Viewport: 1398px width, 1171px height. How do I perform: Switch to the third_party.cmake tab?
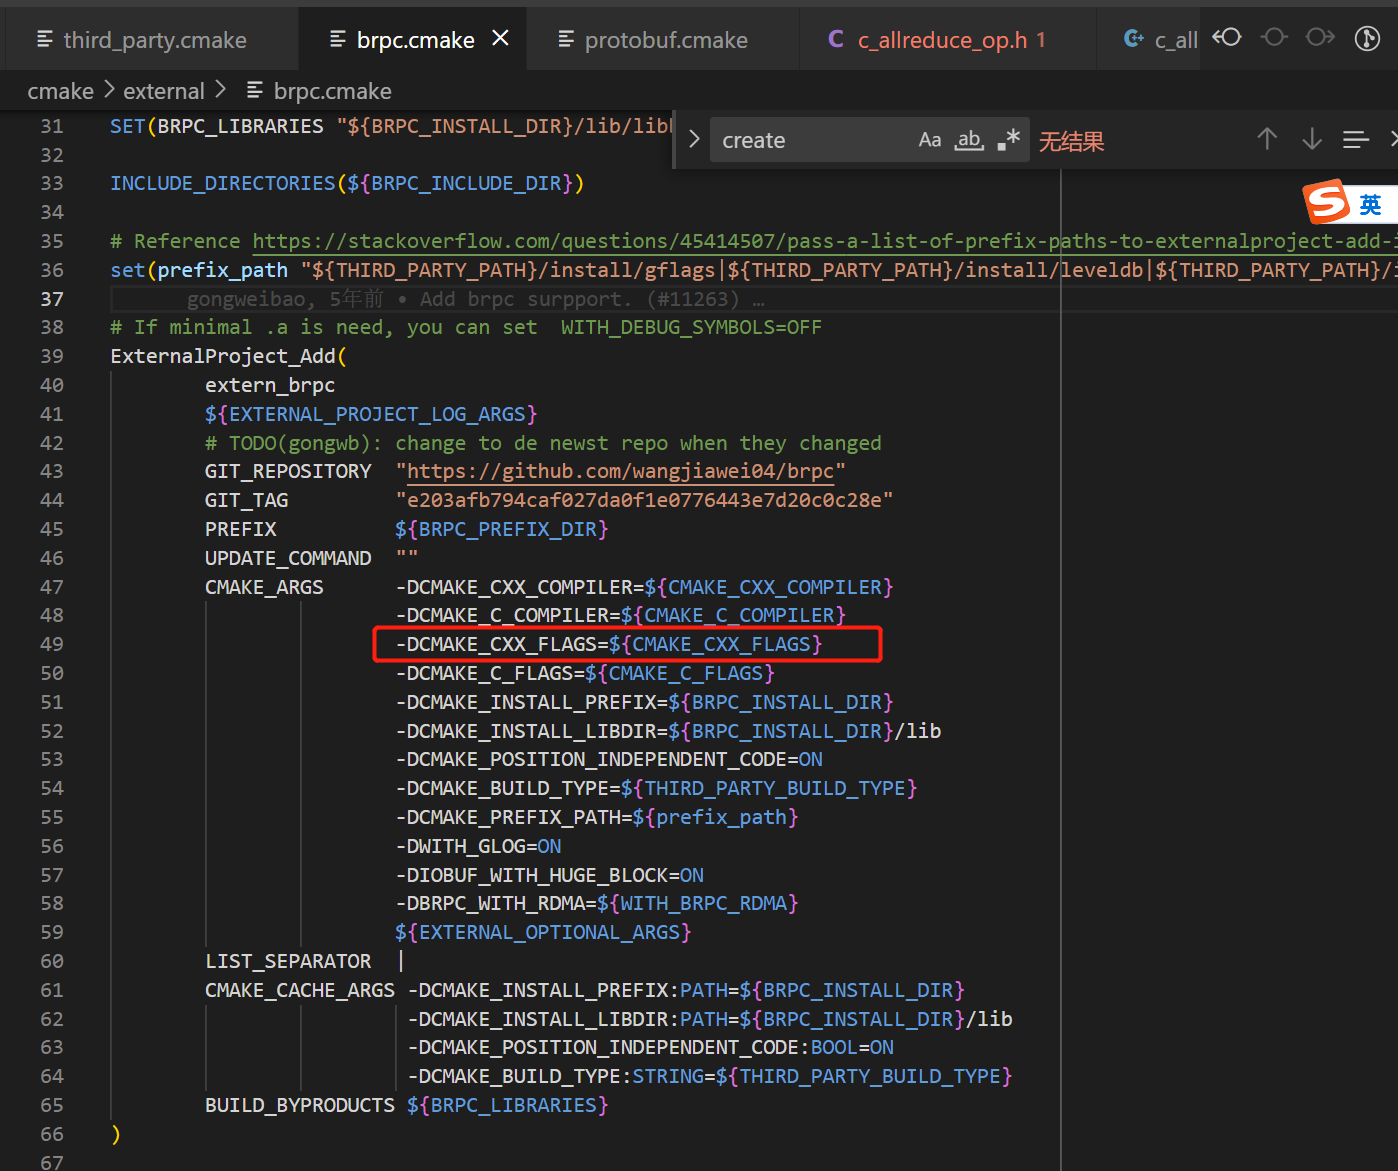(154, 40)
